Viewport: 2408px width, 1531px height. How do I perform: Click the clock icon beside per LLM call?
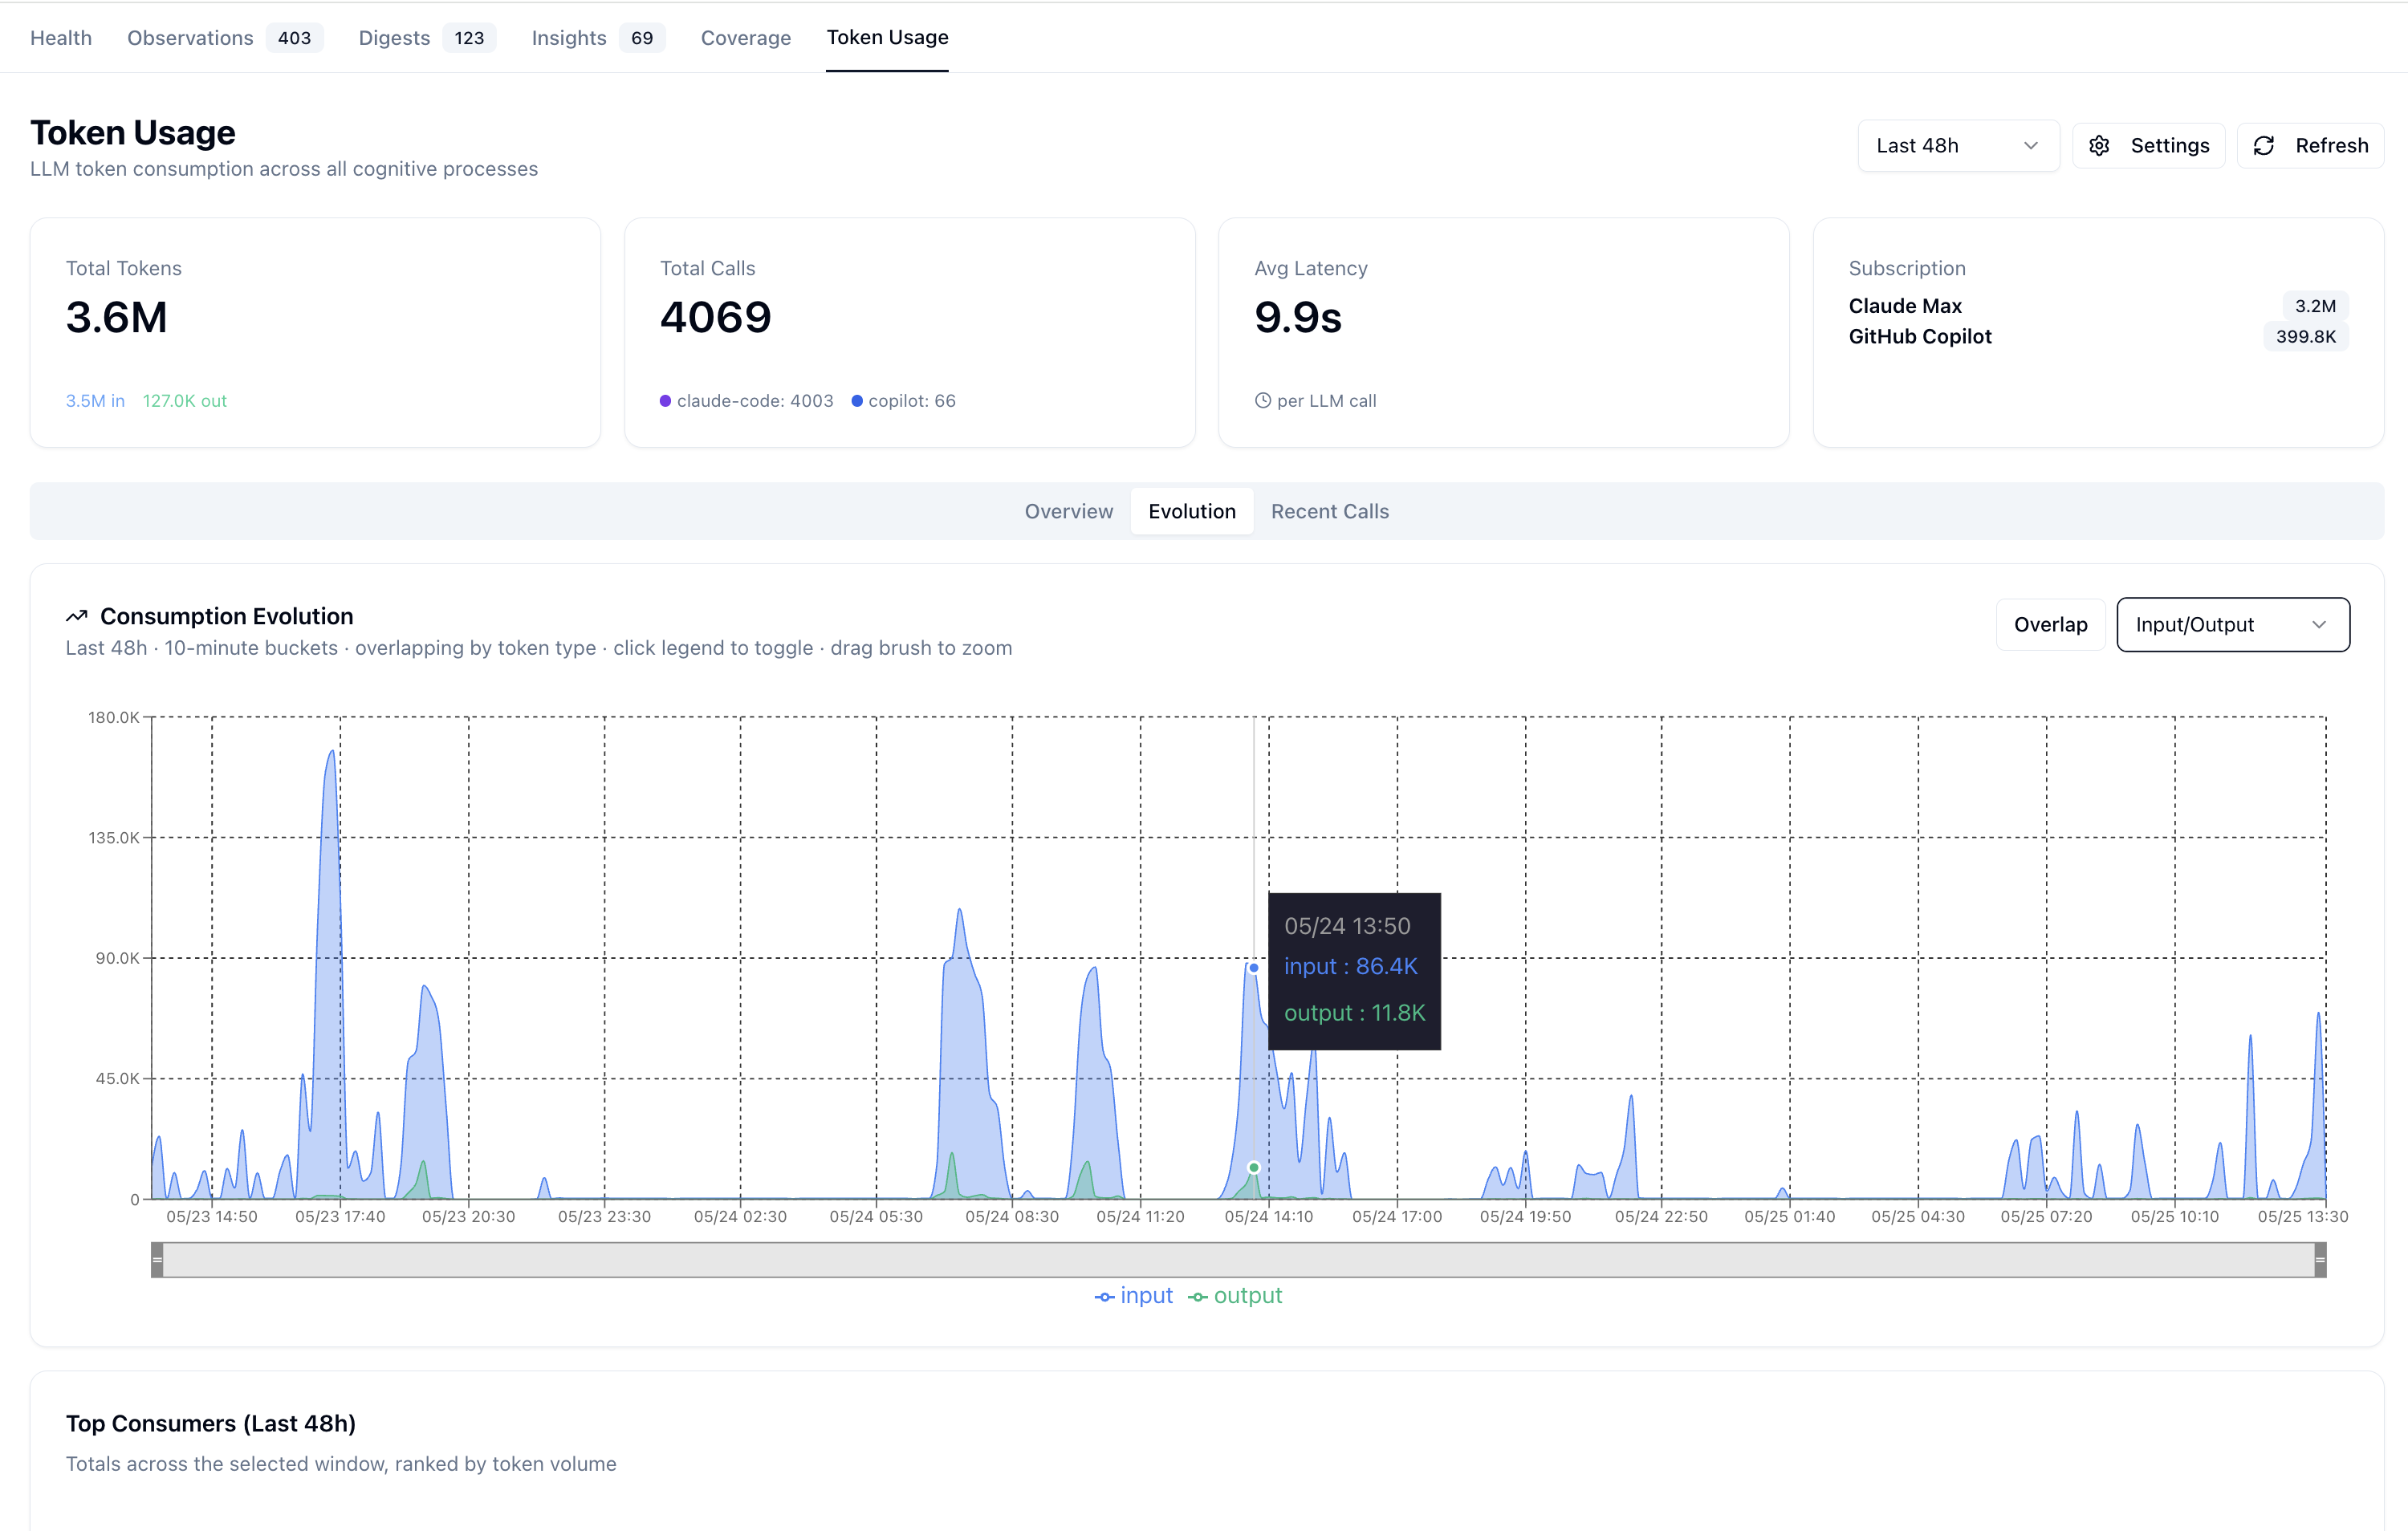(x=1263, y=401)
